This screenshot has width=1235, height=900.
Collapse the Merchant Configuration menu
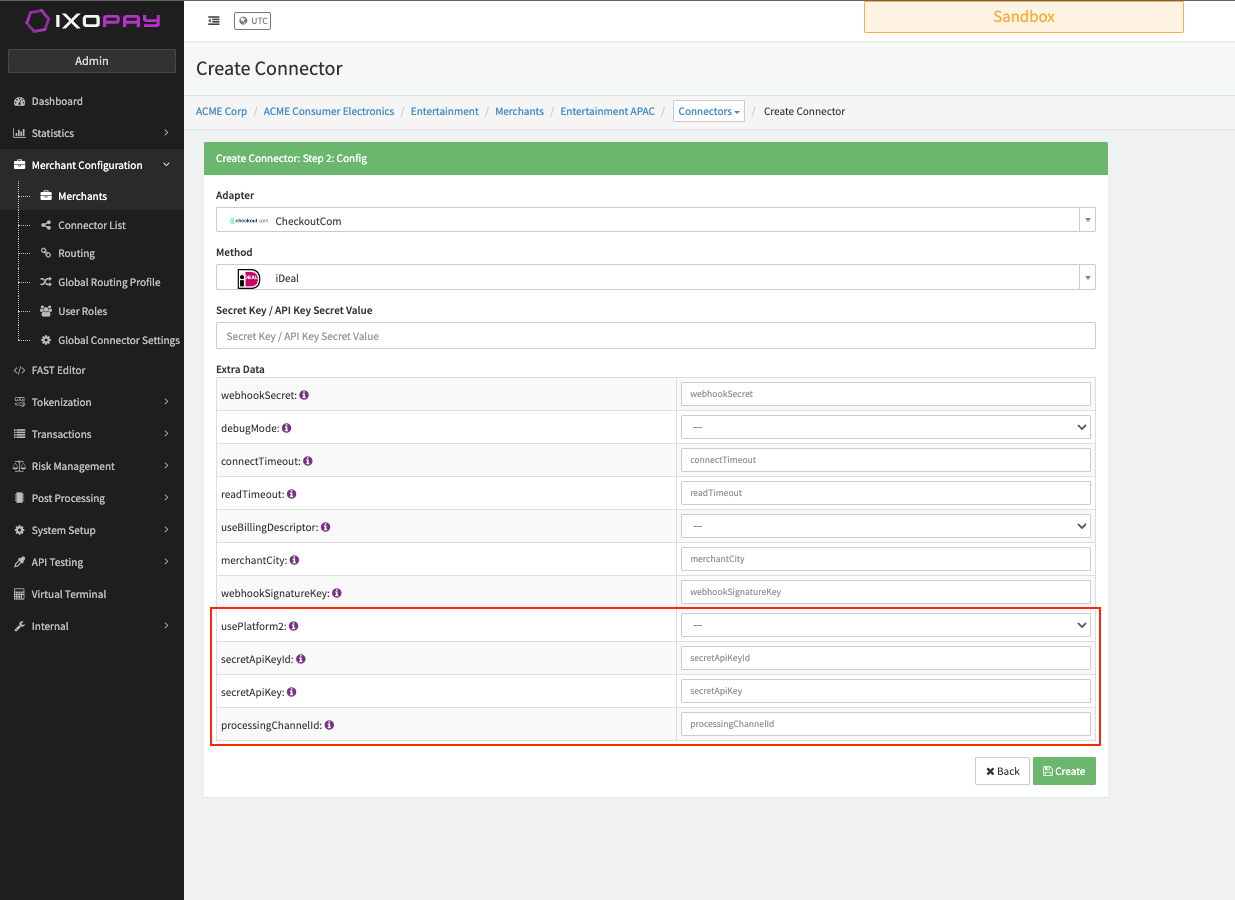tap(92, 165)
